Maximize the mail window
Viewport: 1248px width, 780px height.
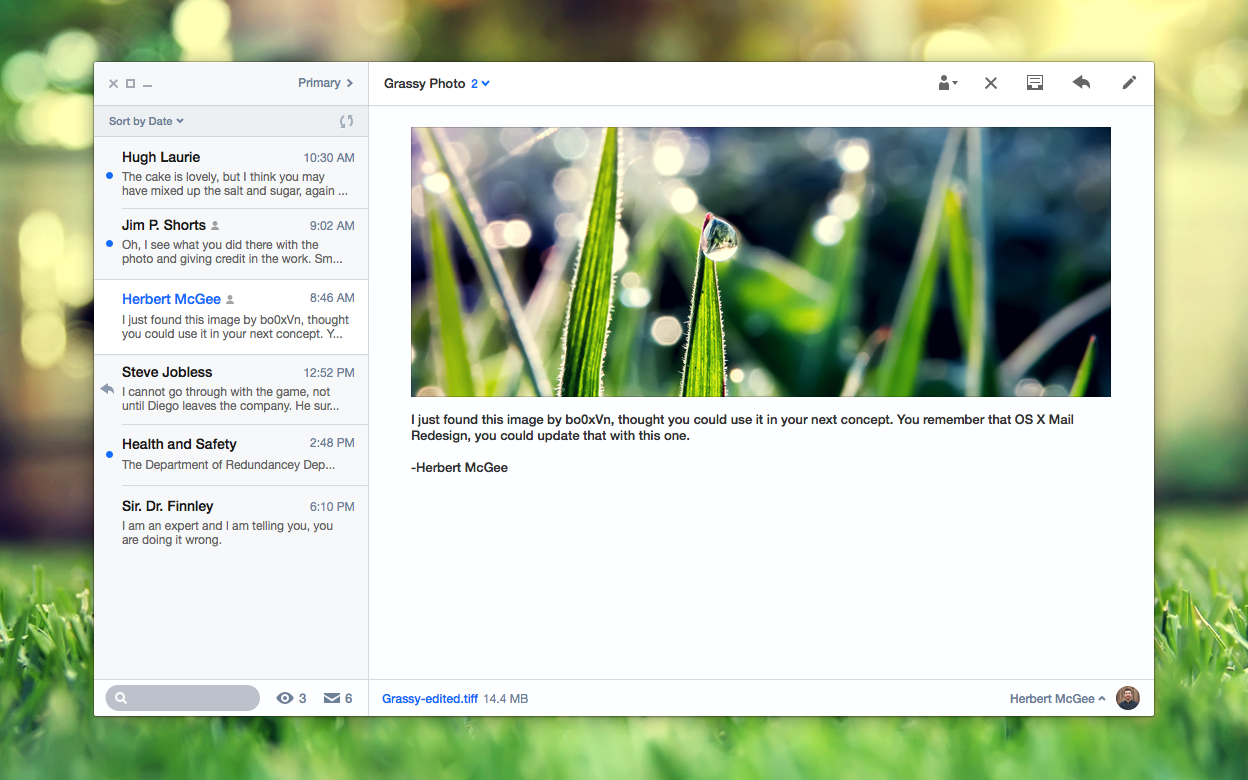tap(131, 84)
